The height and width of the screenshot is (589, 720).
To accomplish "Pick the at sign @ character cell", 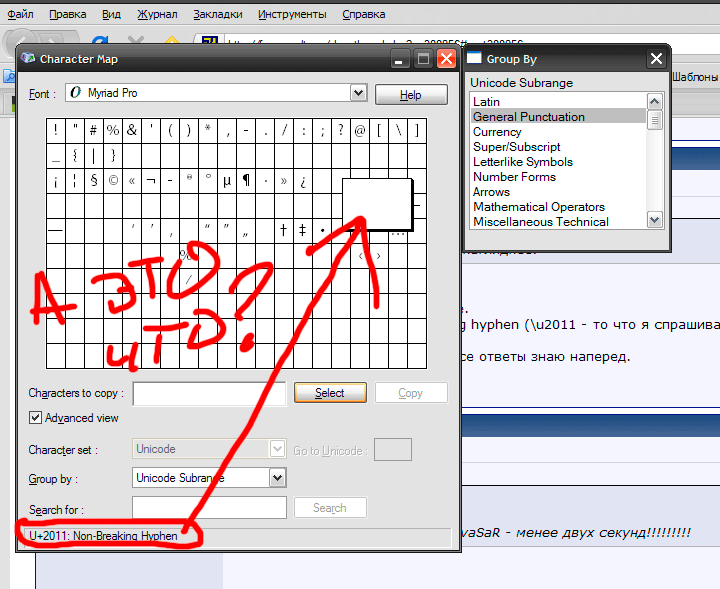I will click(360, 130).
